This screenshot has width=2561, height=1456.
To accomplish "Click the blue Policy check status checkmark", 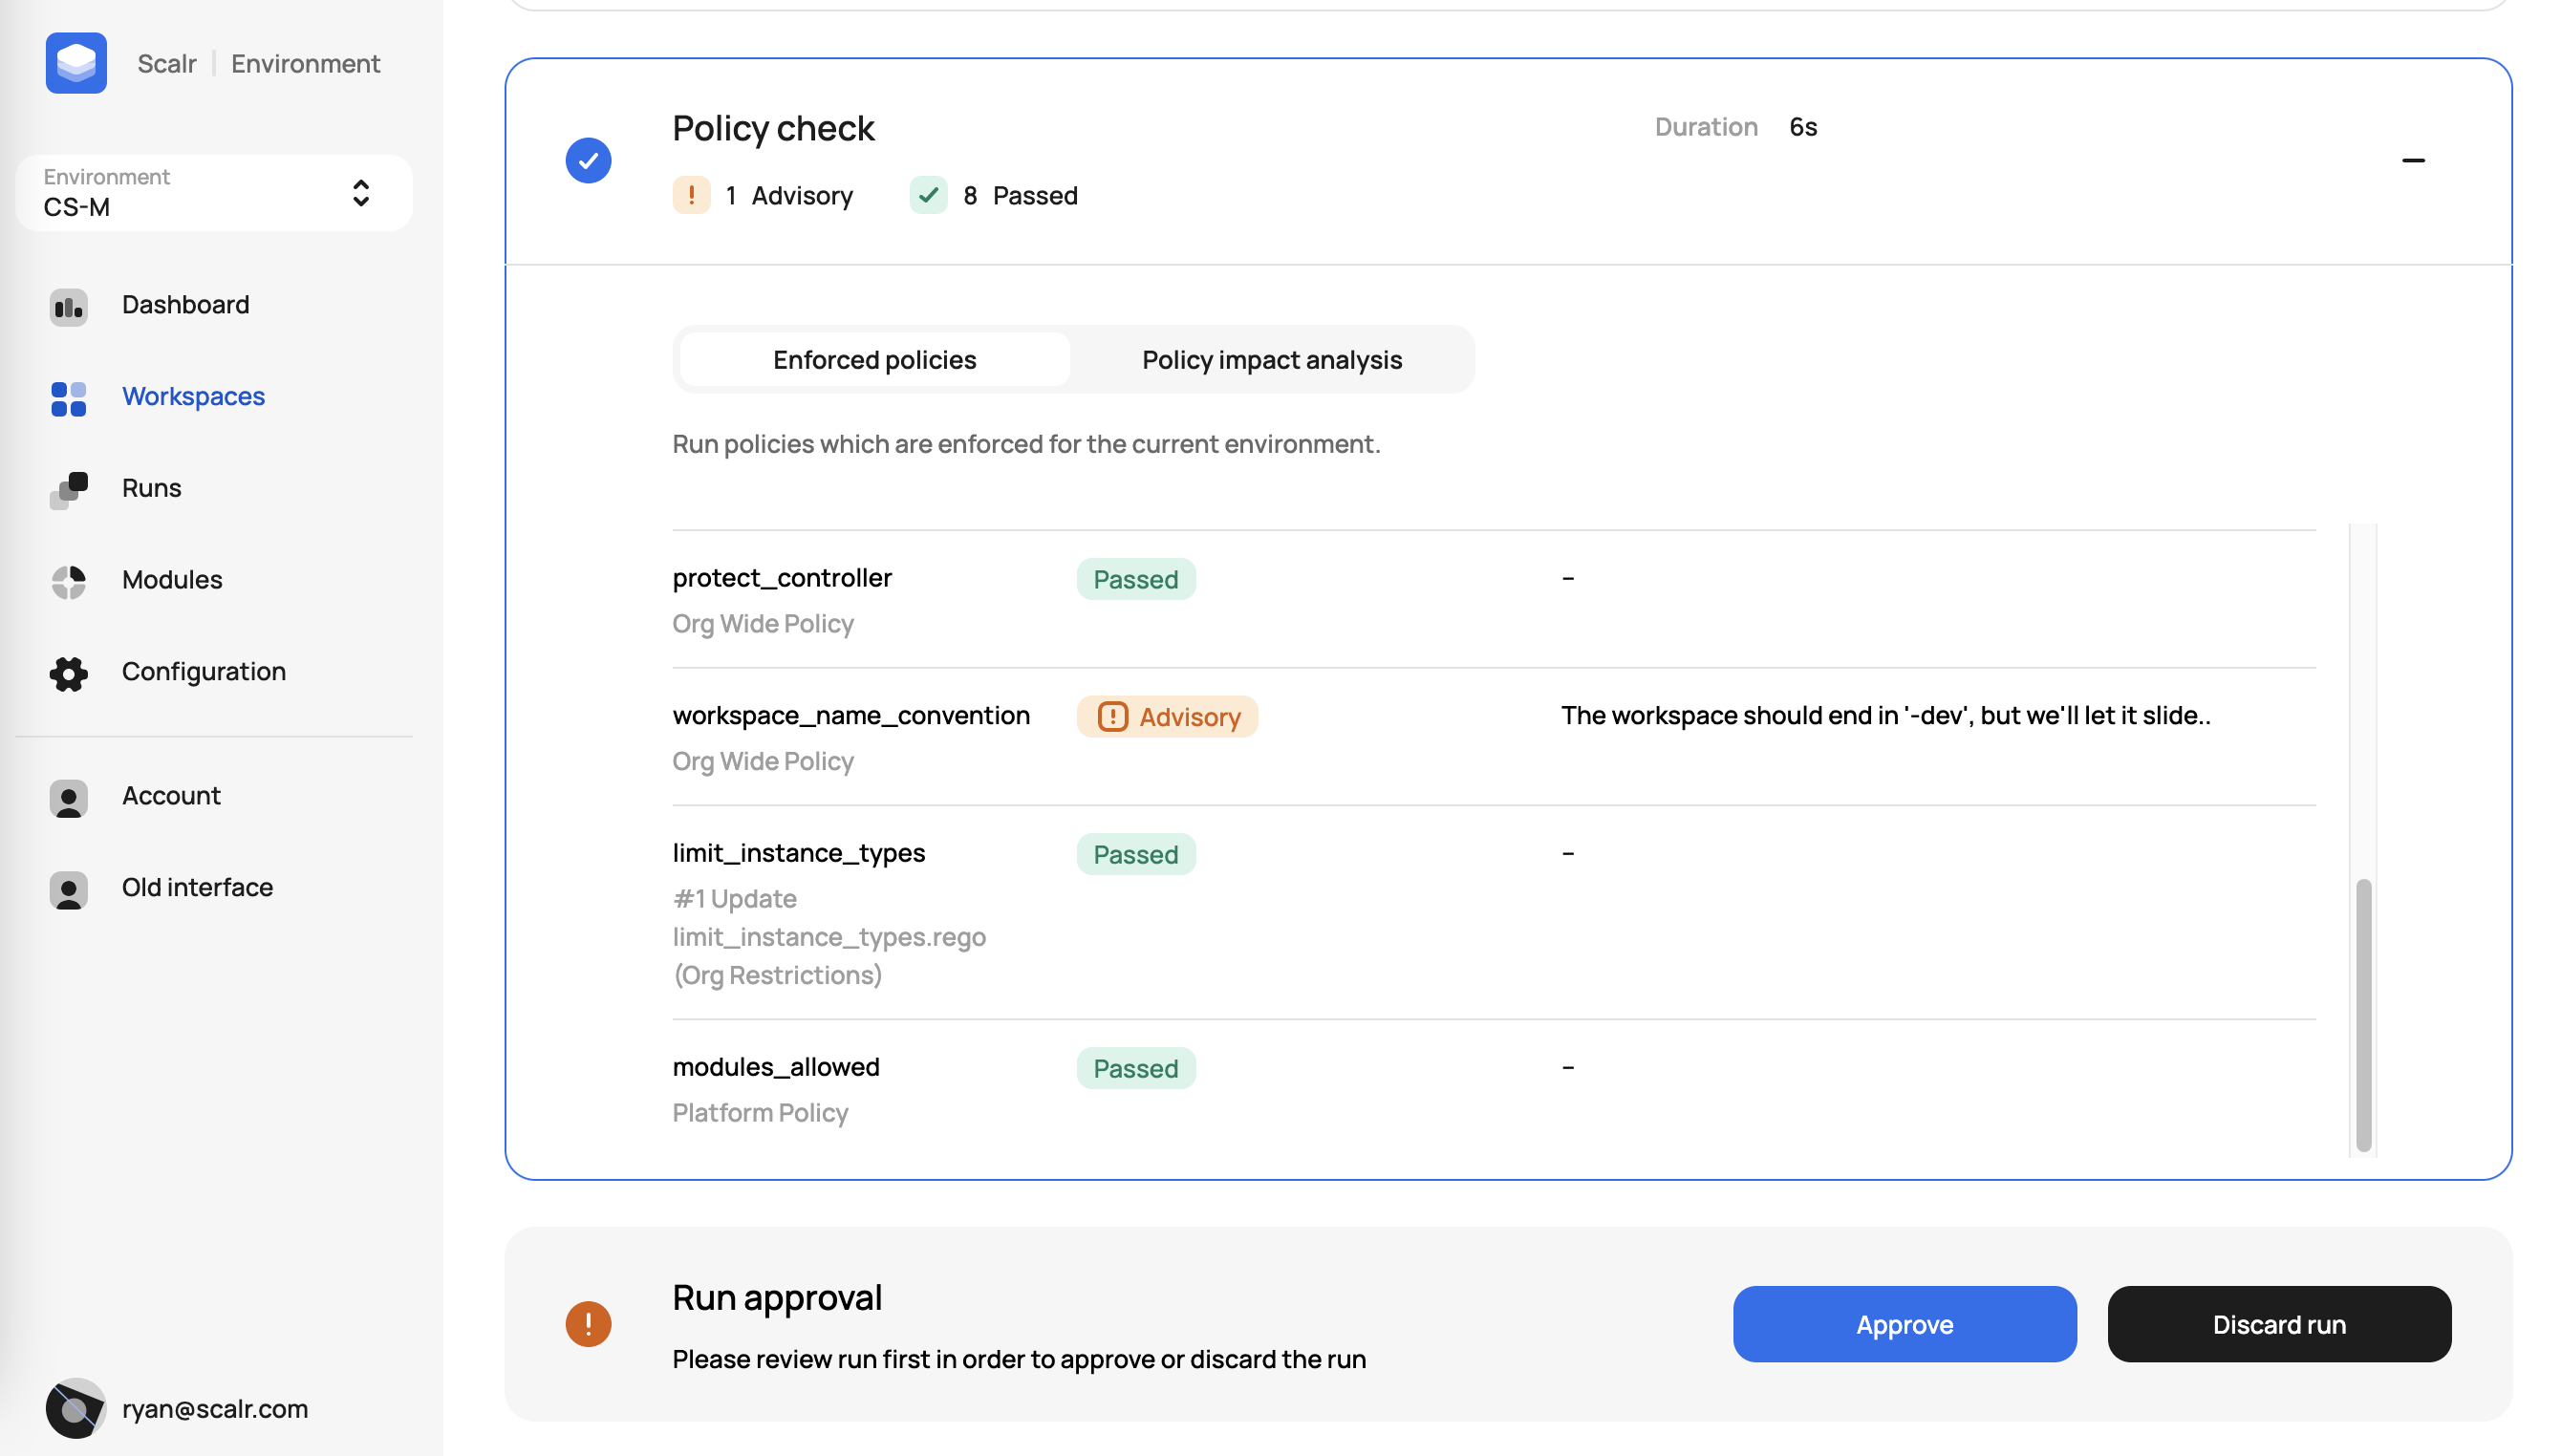I will tap(588, 160).
